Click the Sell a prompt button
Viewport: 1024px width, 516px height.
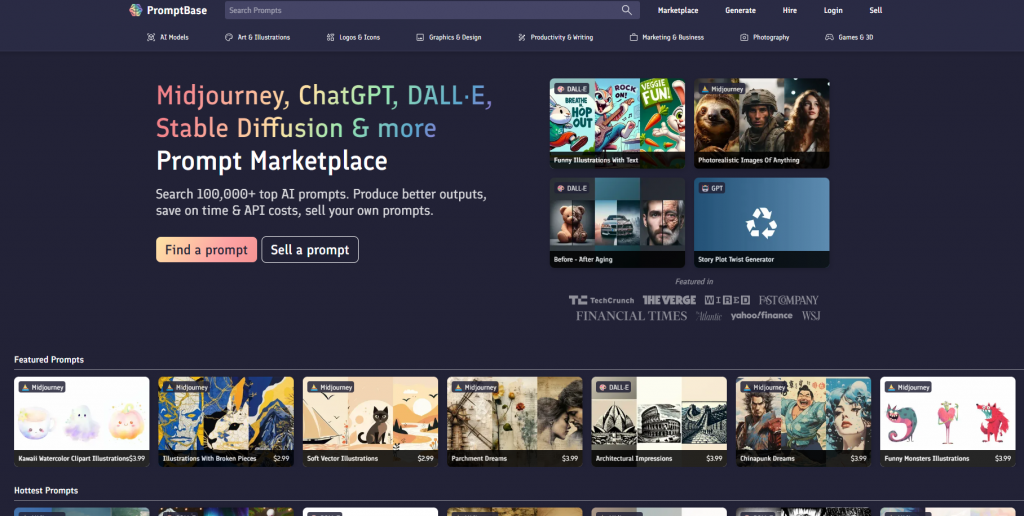click(310, 250)
